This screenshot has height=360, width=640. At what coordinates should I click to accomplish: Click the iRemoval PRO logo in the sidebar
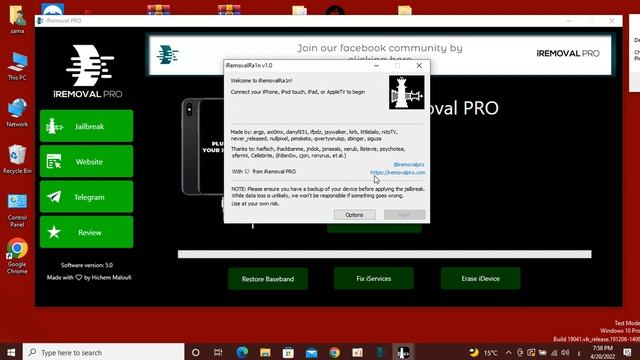87,71
